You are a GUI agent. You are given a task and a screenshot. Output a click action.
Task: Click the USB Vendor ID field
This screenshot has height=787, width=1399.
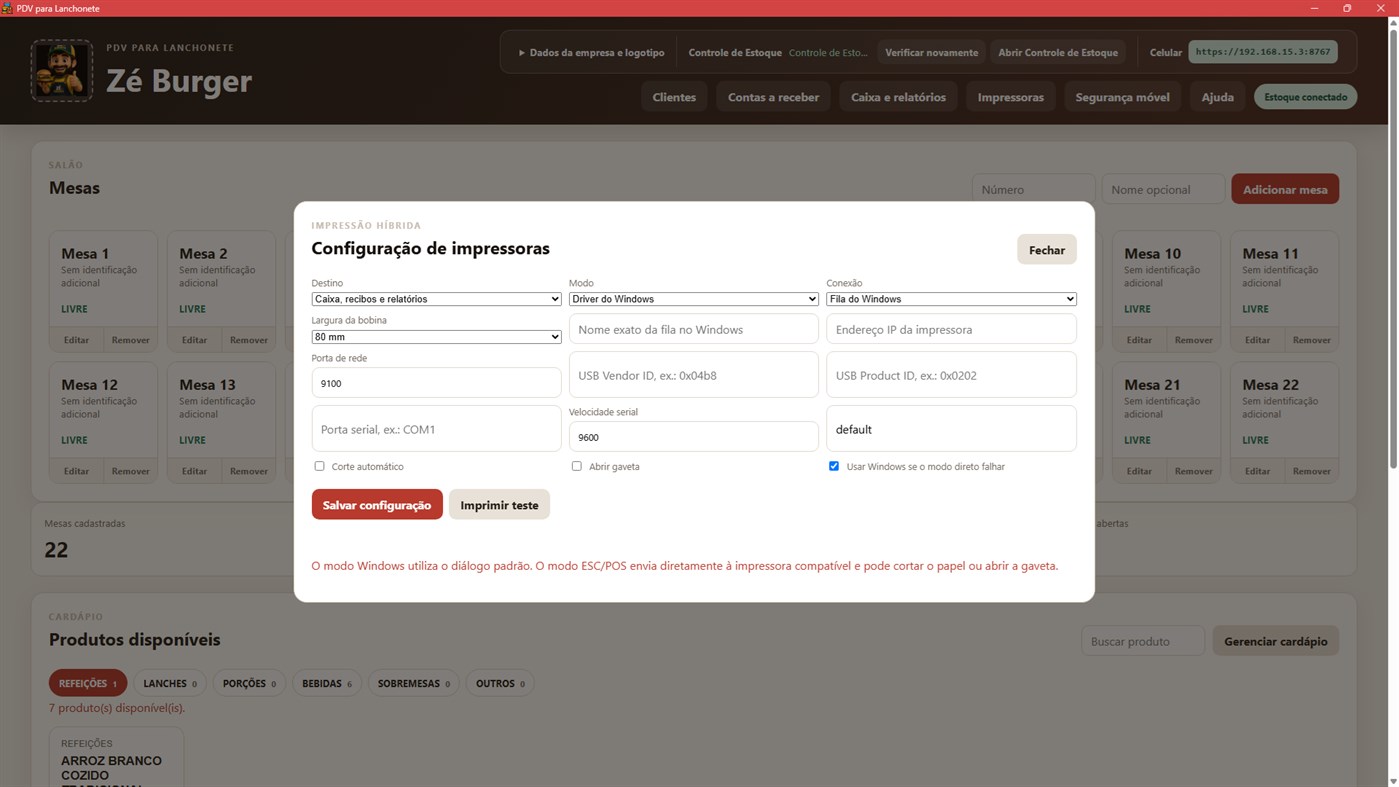click(694, 375)
